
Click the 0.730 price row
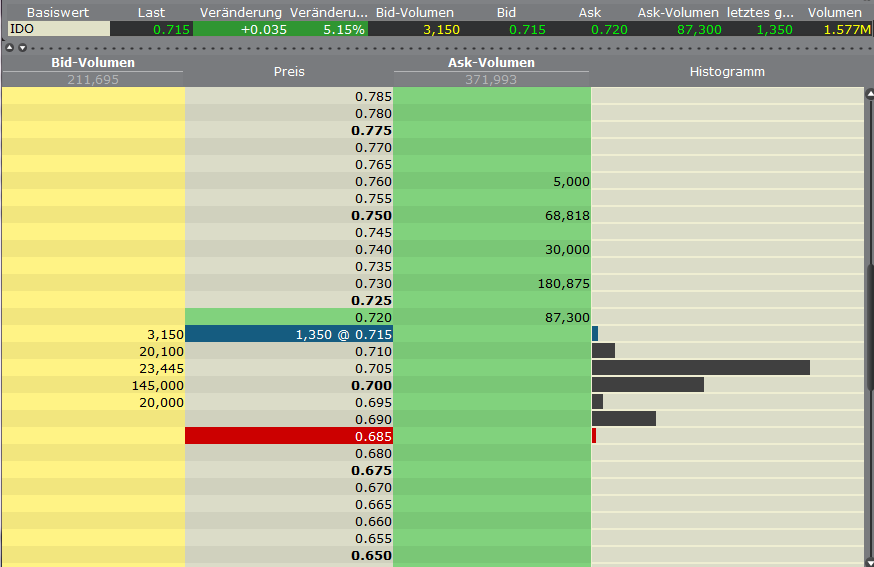point(289,283)
